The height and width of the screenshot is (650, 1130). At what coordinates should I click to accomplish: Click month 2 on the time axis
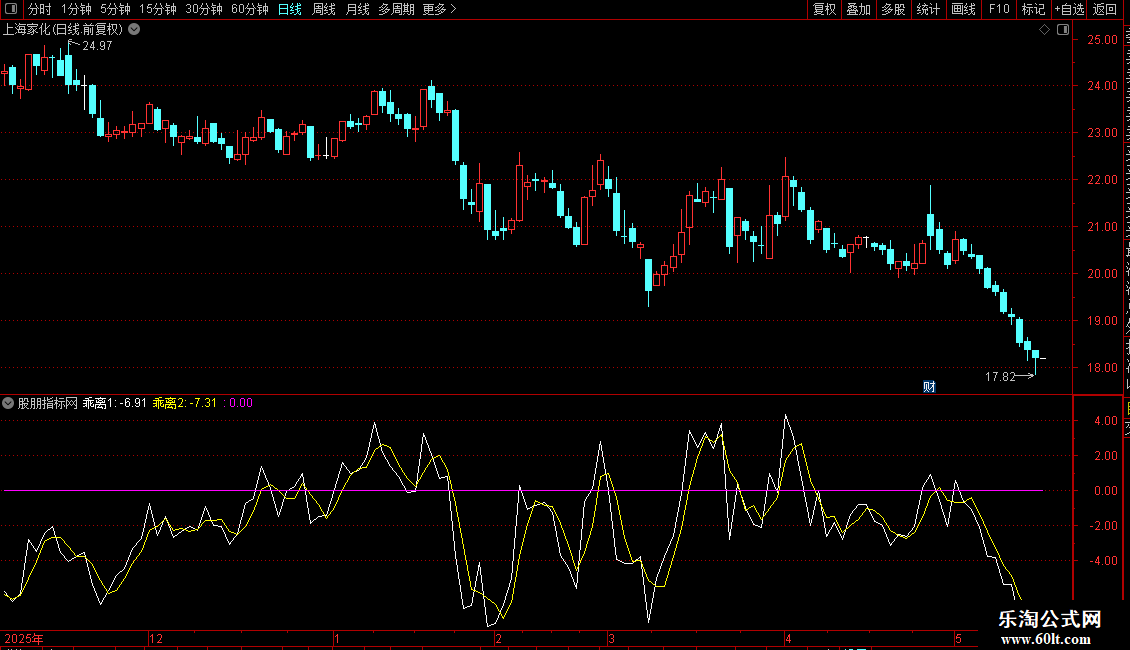(498, 638)
